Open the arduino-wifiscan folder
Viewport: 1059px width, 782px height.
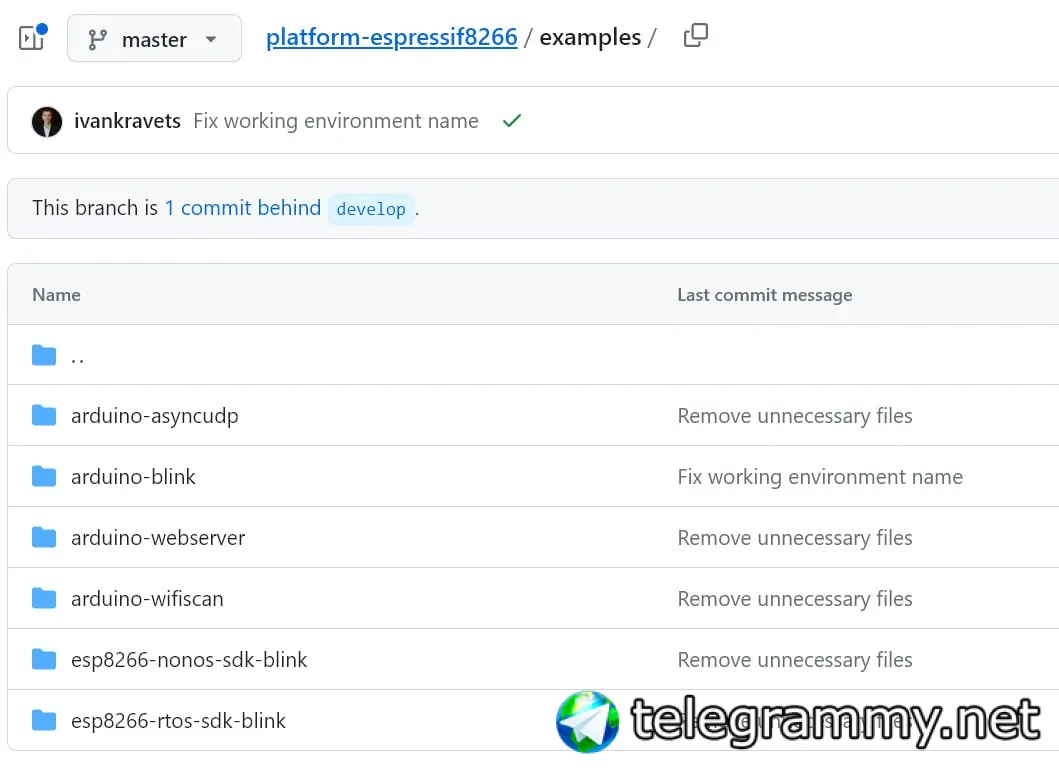point(147,599)
